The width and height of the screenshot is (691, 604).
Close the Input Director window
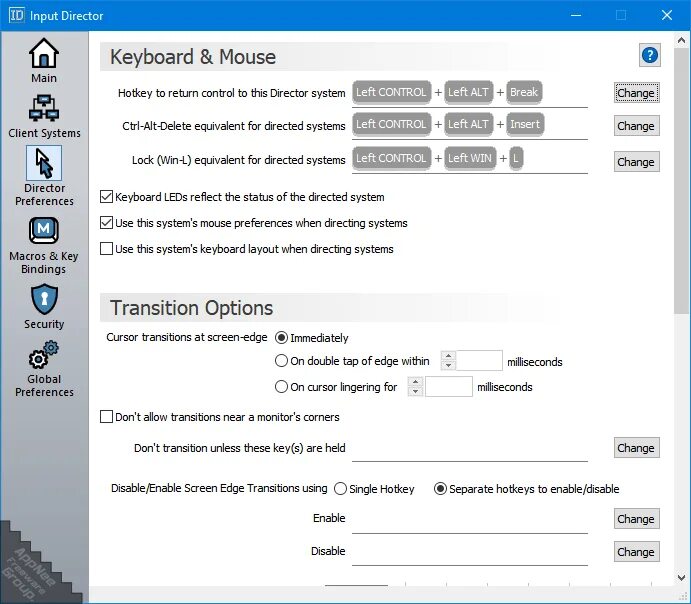click(x=667, y=15)
